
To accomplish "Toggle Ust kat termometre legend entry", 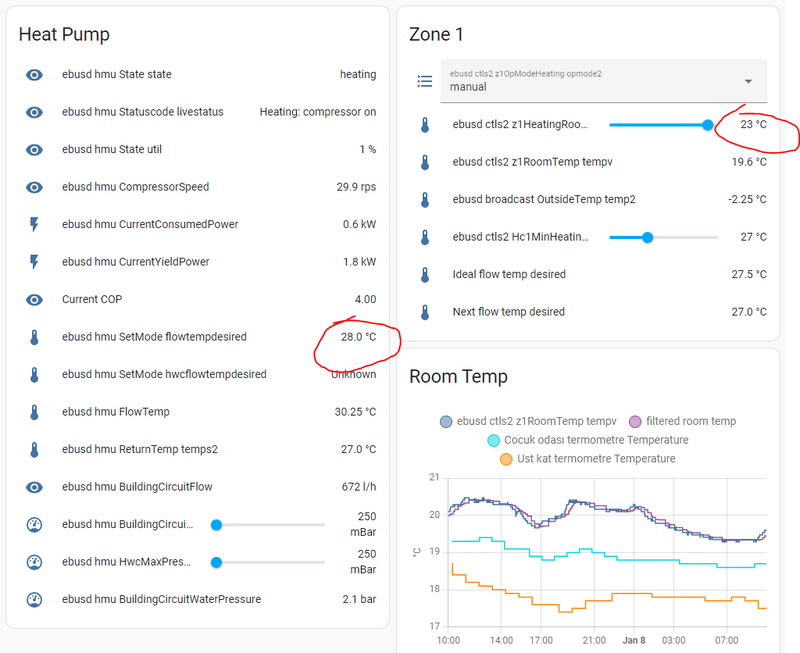I will click(x=586, y=459).
